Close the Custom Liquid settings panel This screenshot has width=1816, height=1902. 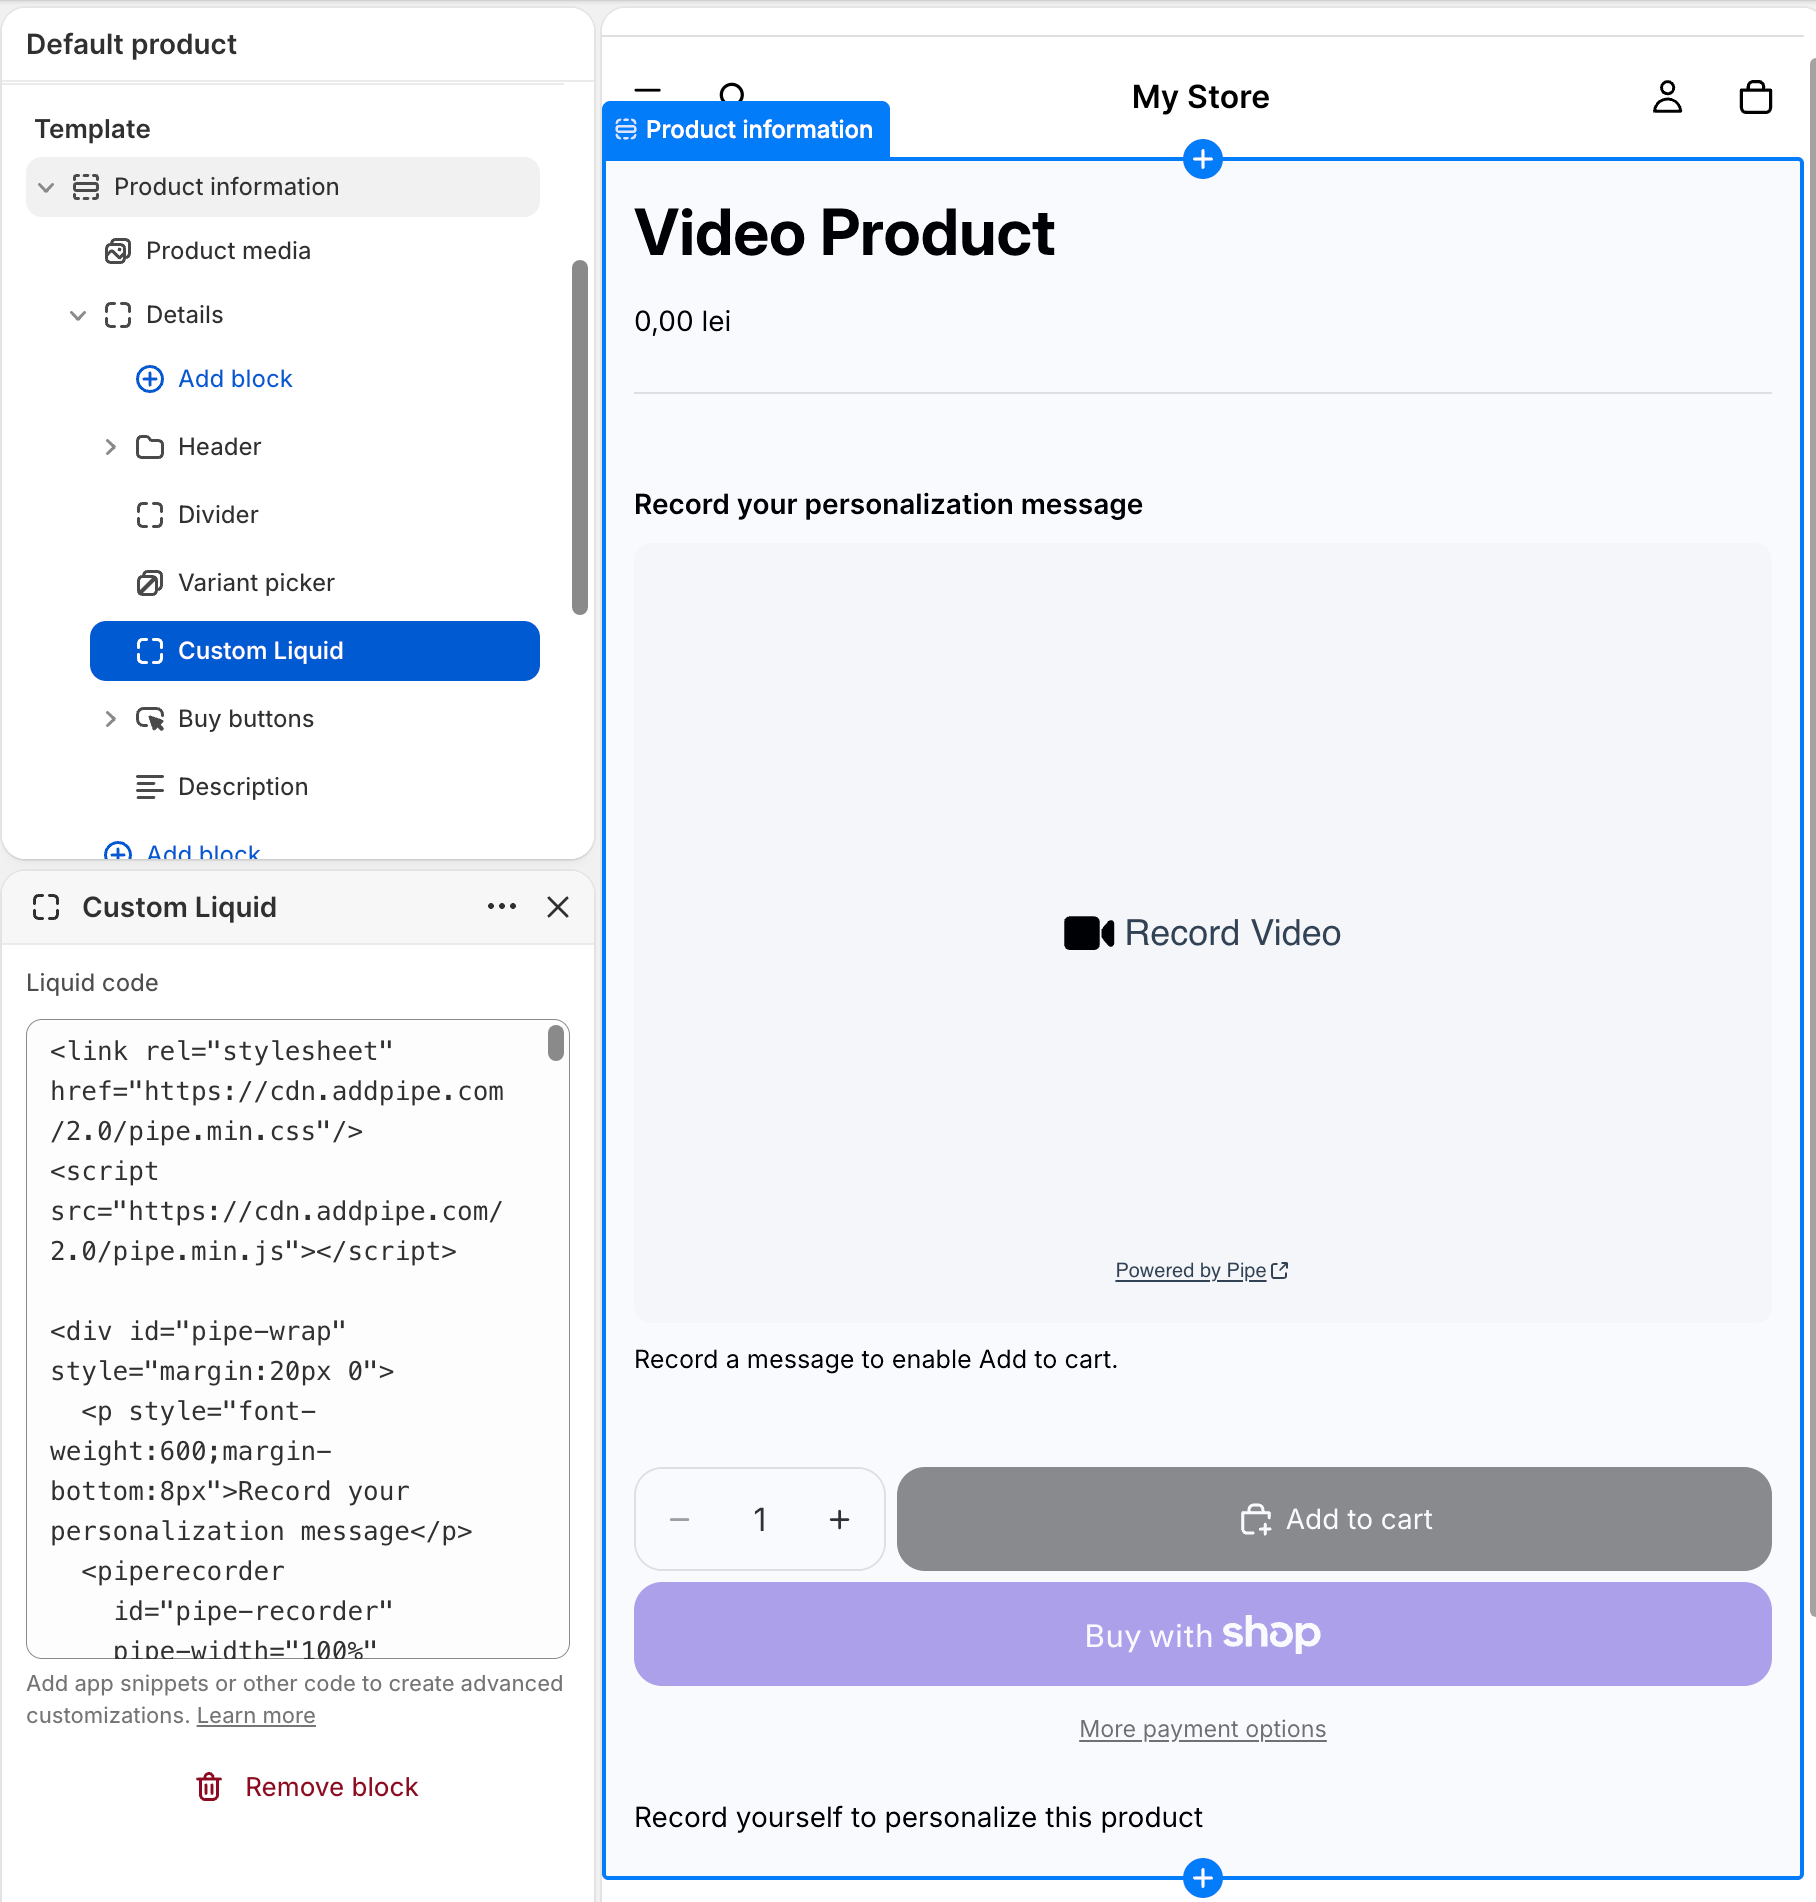558,907
